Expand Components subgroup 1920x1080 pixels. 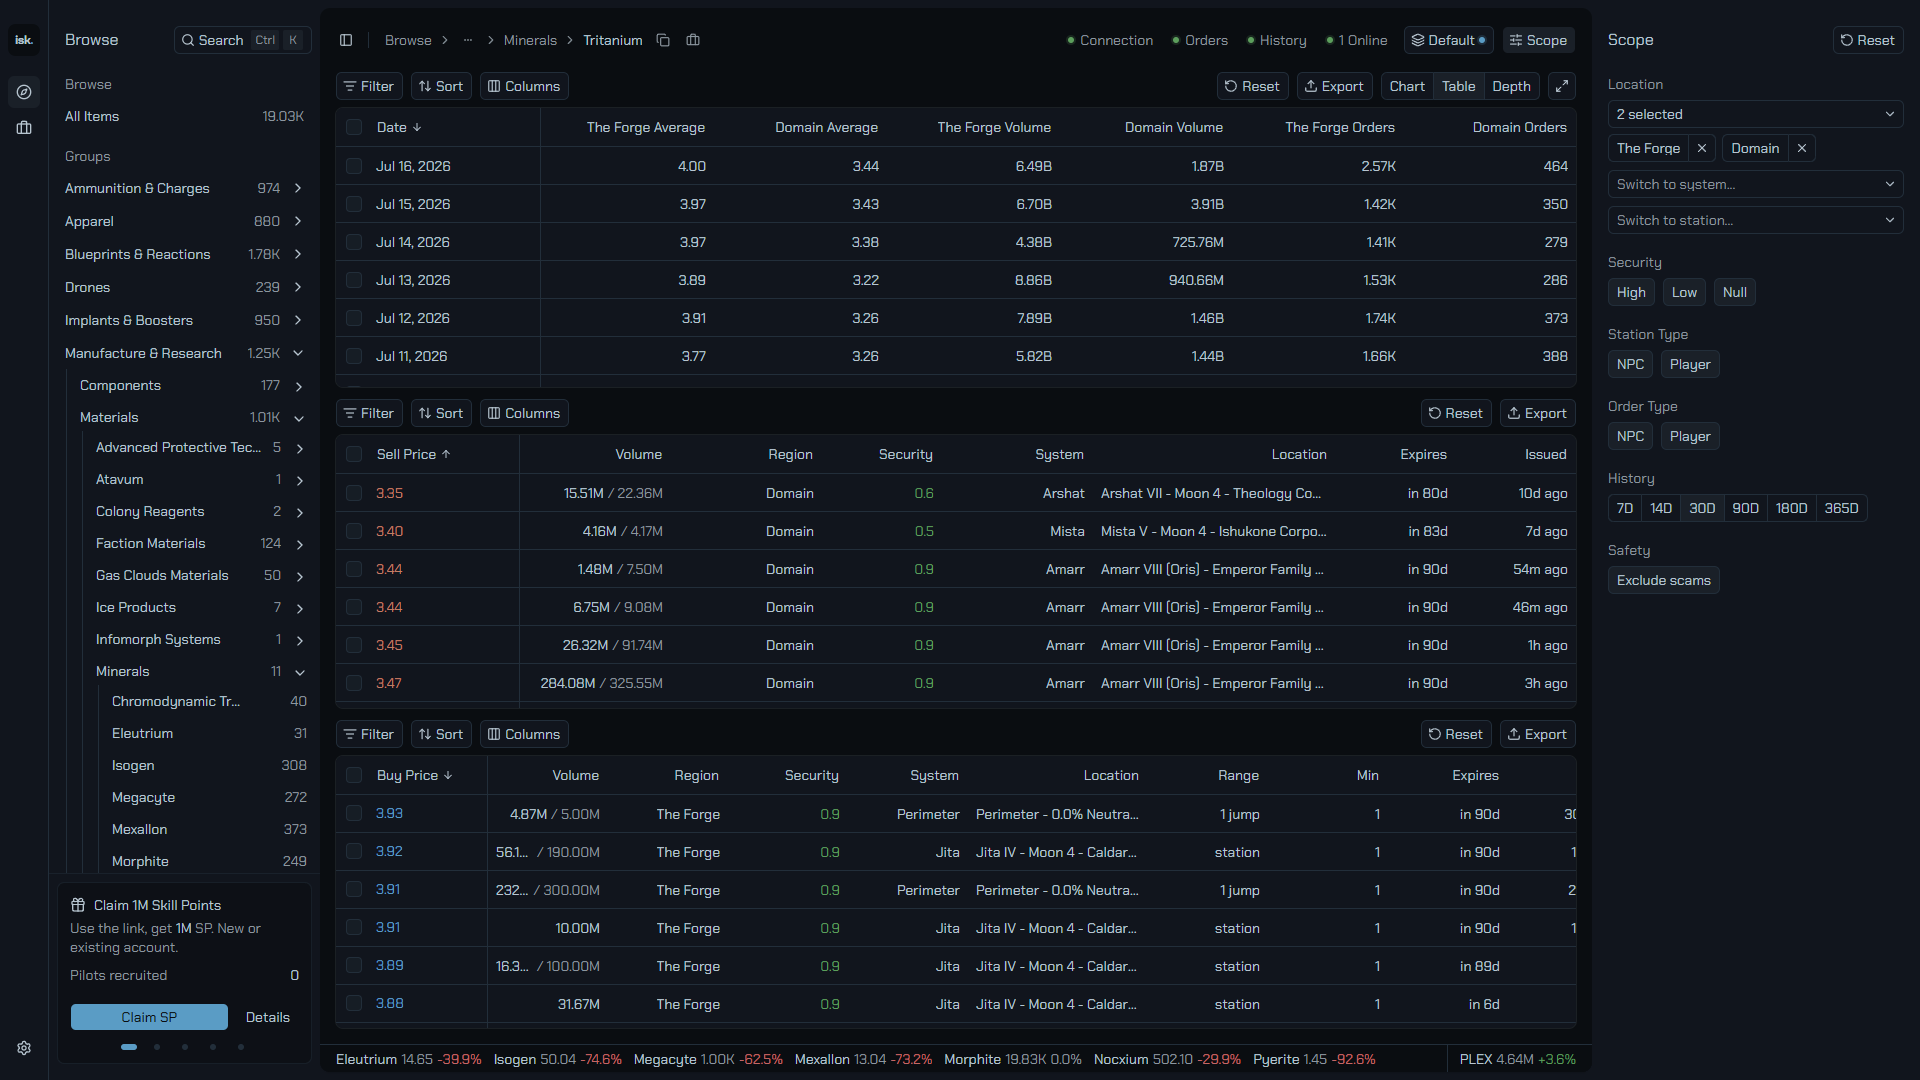point(299,386)
